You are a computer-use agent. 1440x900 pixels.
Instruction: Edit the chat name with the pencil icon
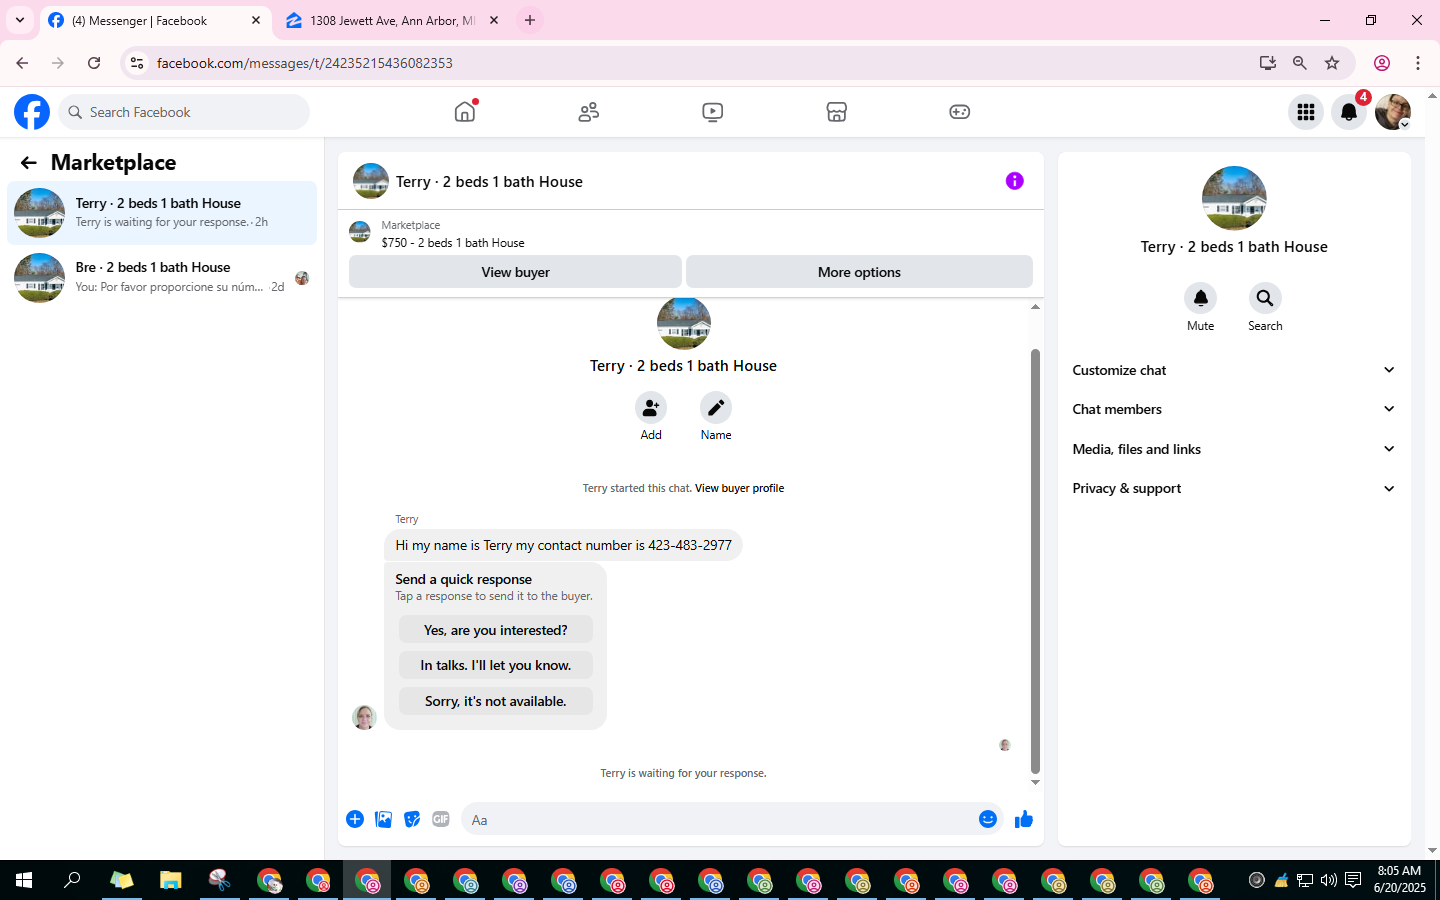[716, 408]
